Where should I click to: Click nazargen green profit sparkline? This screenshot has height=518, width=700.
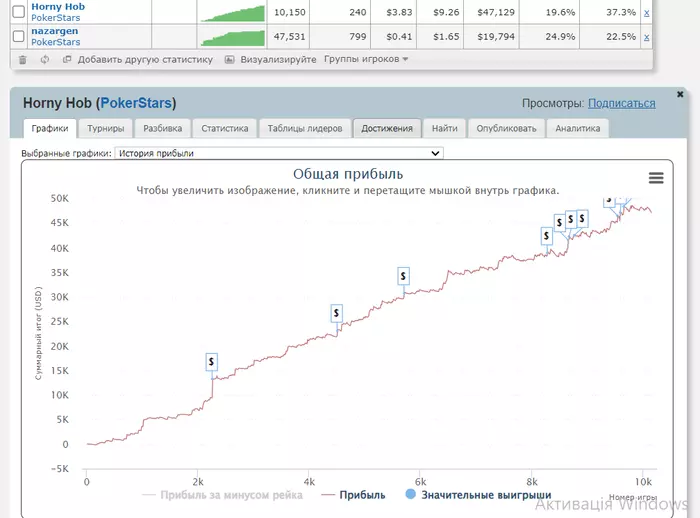pos(233,37)
